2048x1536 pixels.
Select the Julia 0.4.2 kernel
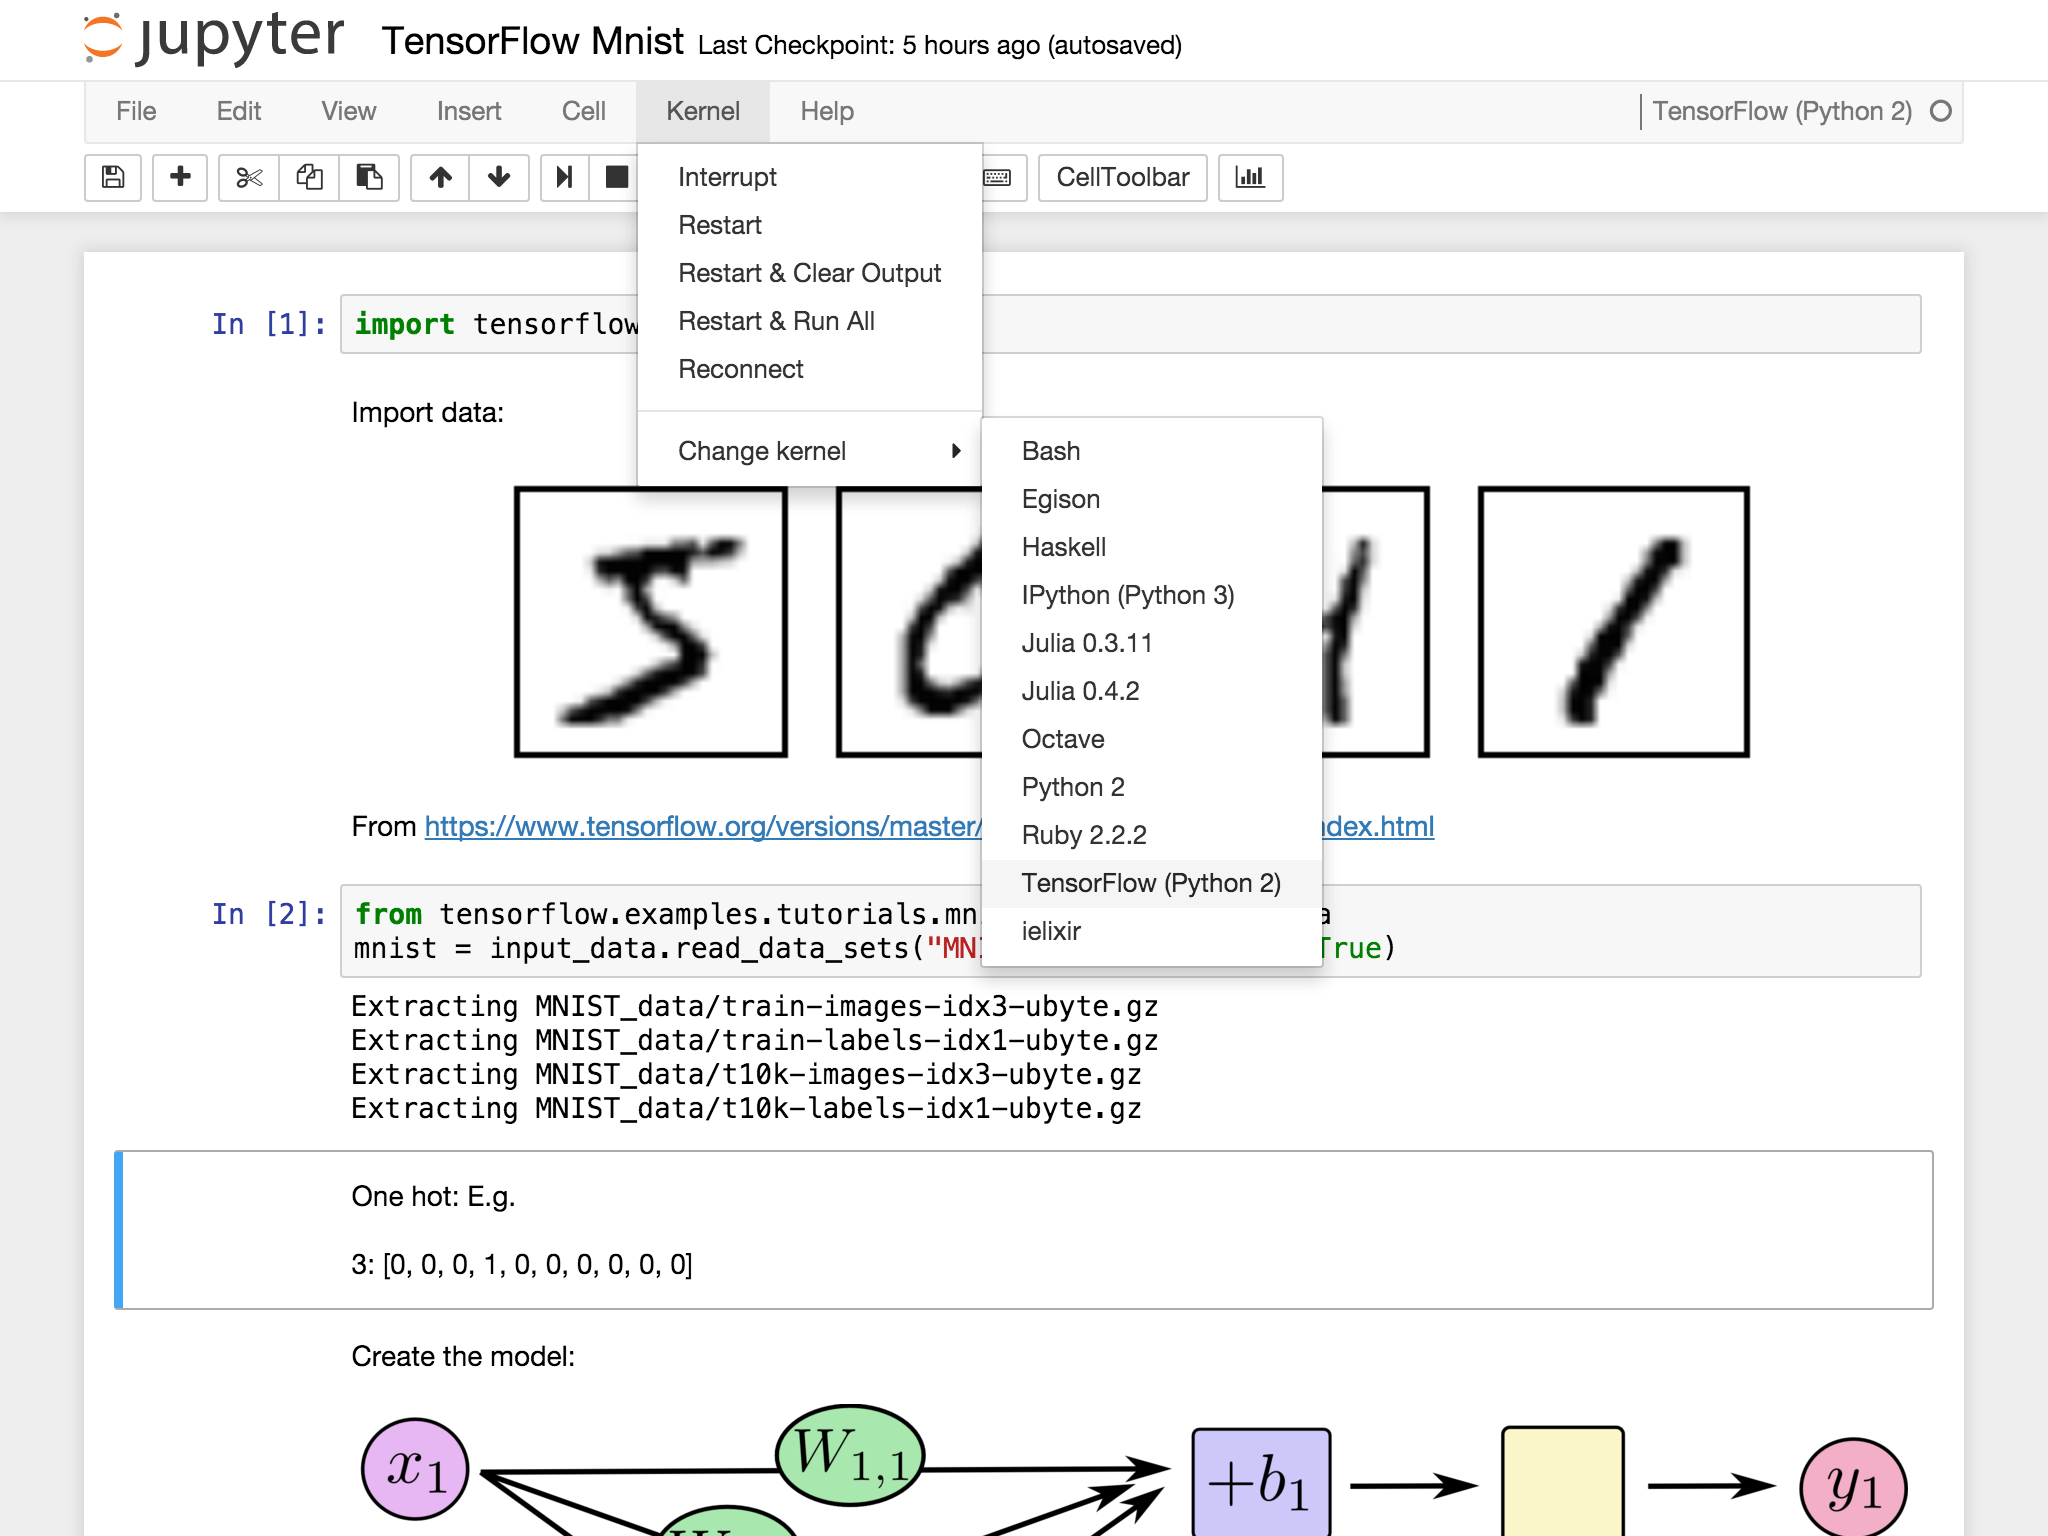[x=1080, y=690]
